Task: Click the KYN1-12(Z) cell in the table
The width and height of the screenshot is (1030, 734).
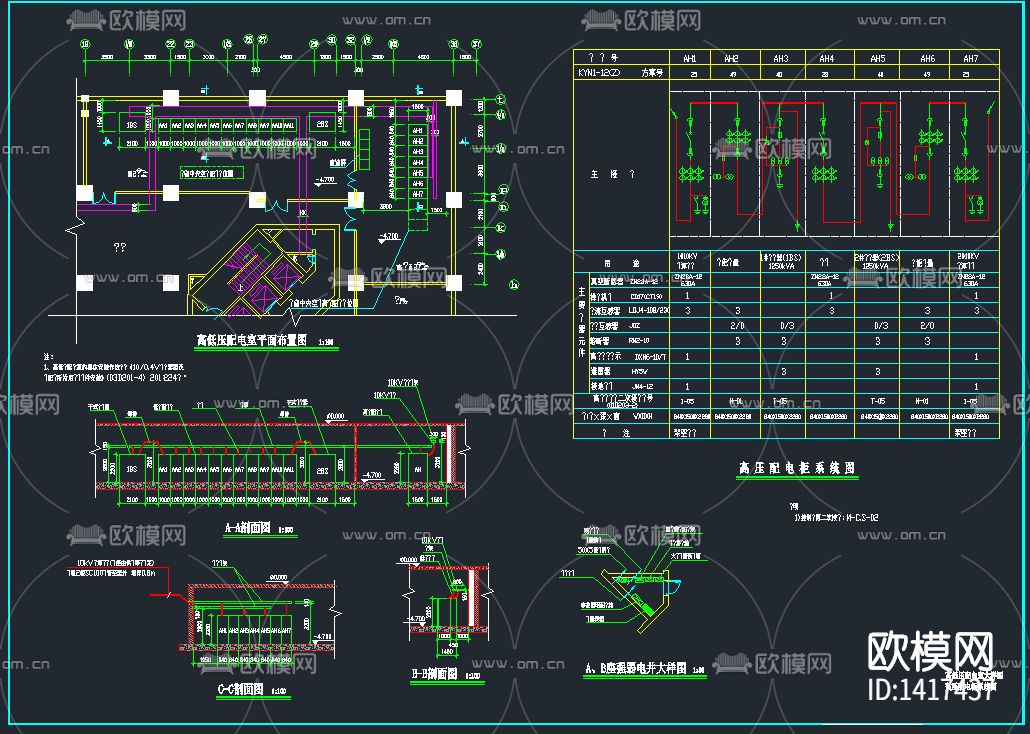Action: pyautogui.click(x=600, y=73)
